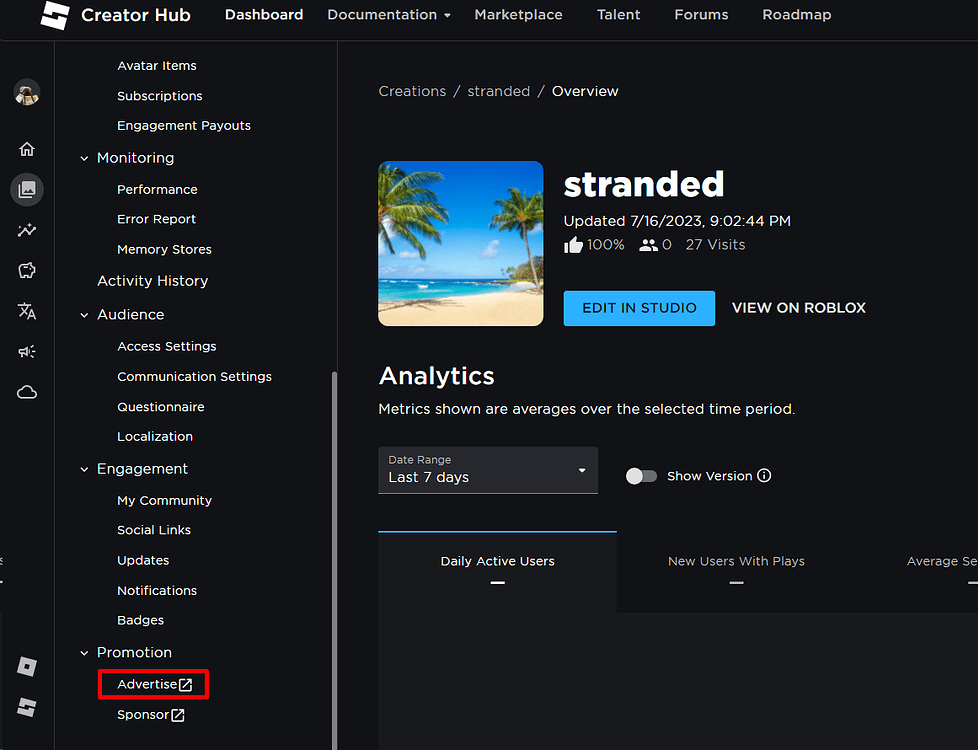978x750 pixels.
Task: Click the Monetization piggy bank icon
Action: click(x=26, y=270)
